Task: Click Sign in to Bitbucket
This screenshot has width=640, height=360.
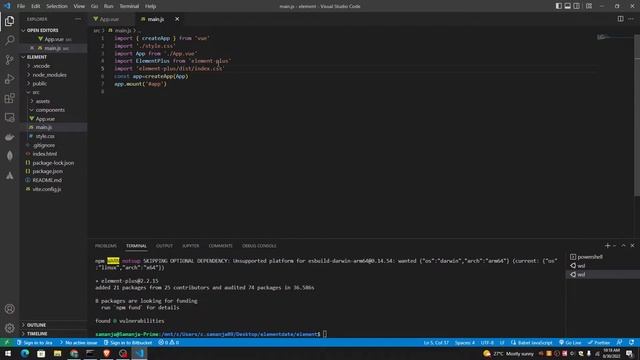Action: [x=128, y=342]
